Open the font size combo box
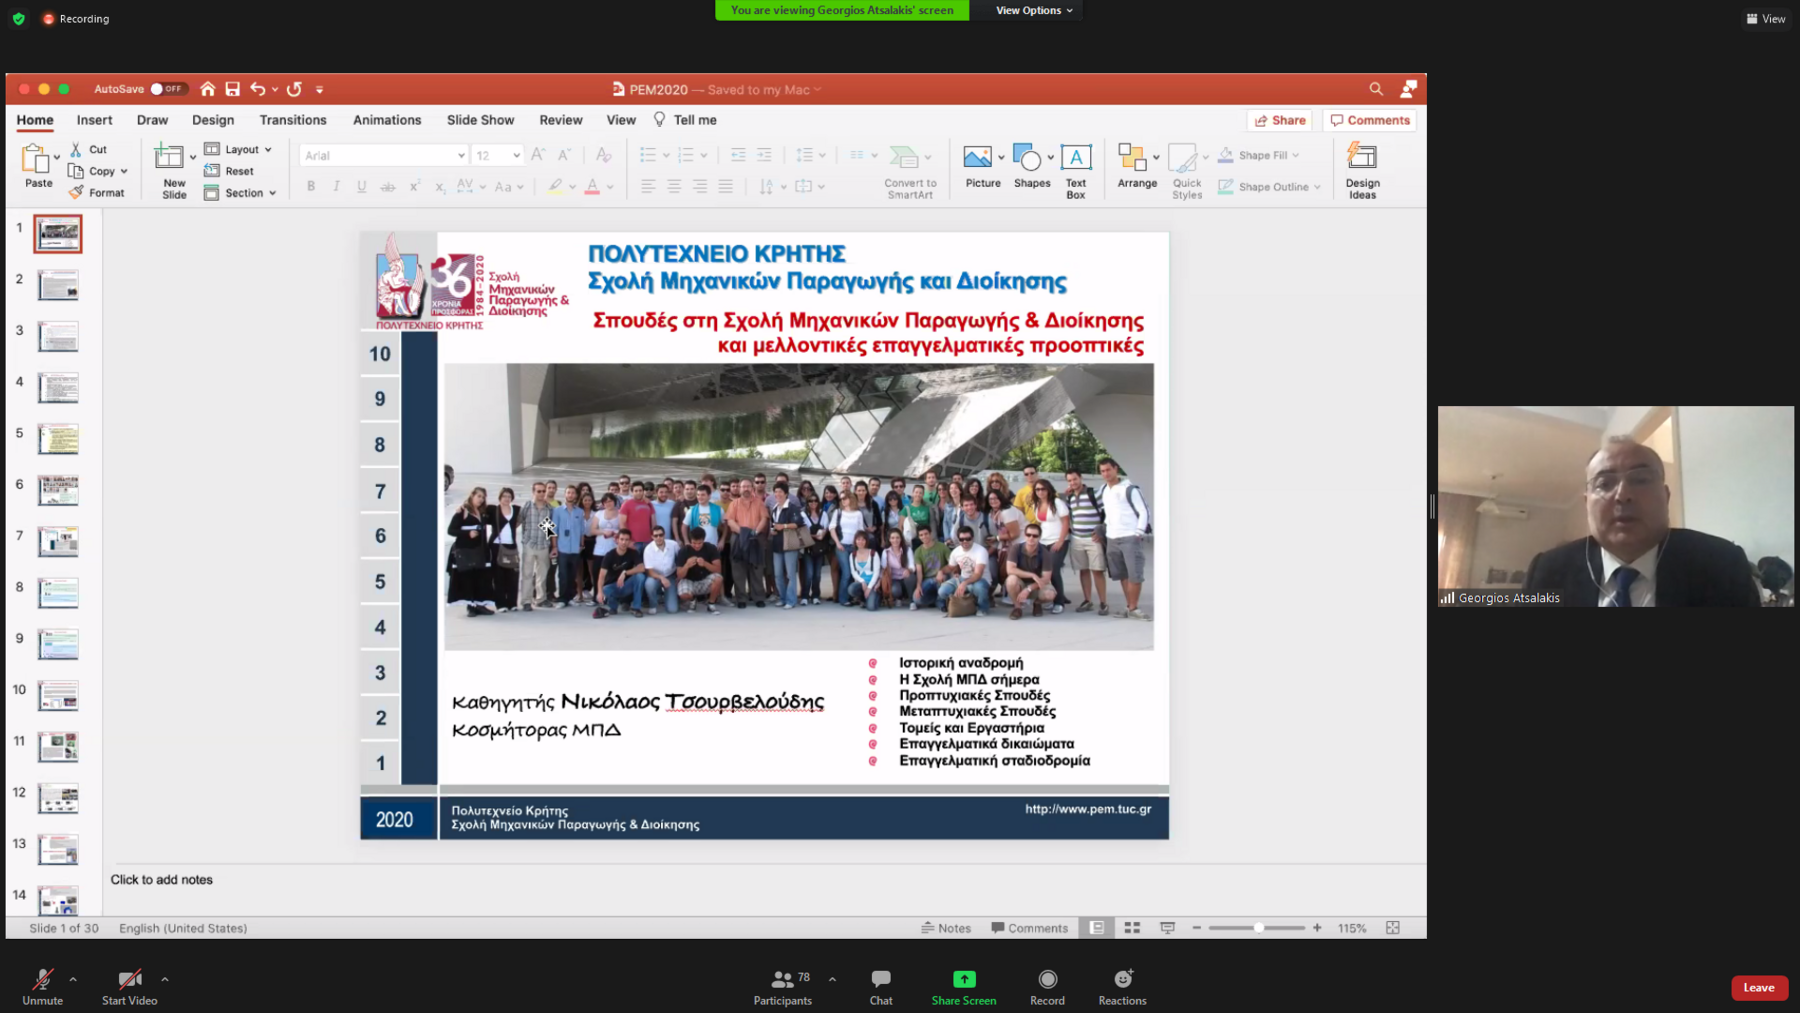 (x=497, y=155)
